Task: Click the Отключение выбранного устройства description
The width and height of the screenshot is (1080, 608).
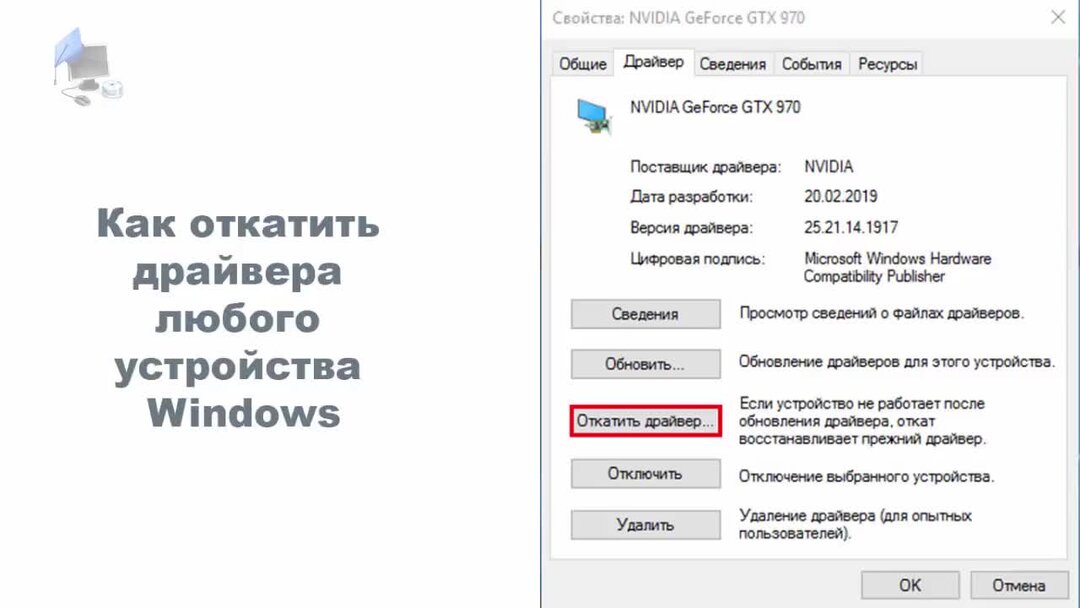Action: click(x=866, y=476)
